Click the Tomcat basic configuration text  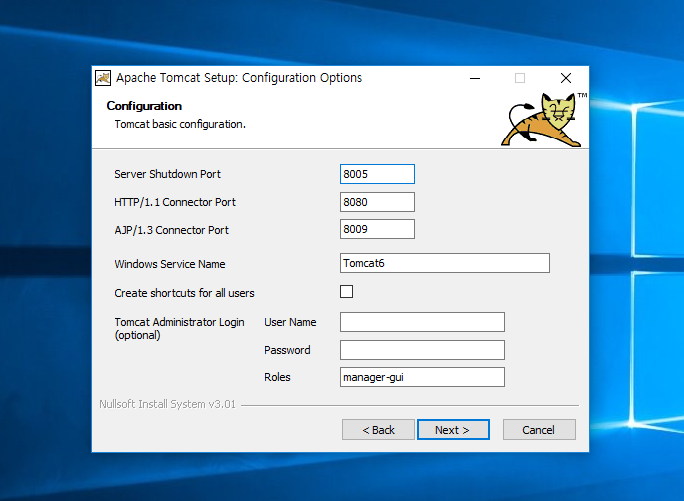click(180, 124)
